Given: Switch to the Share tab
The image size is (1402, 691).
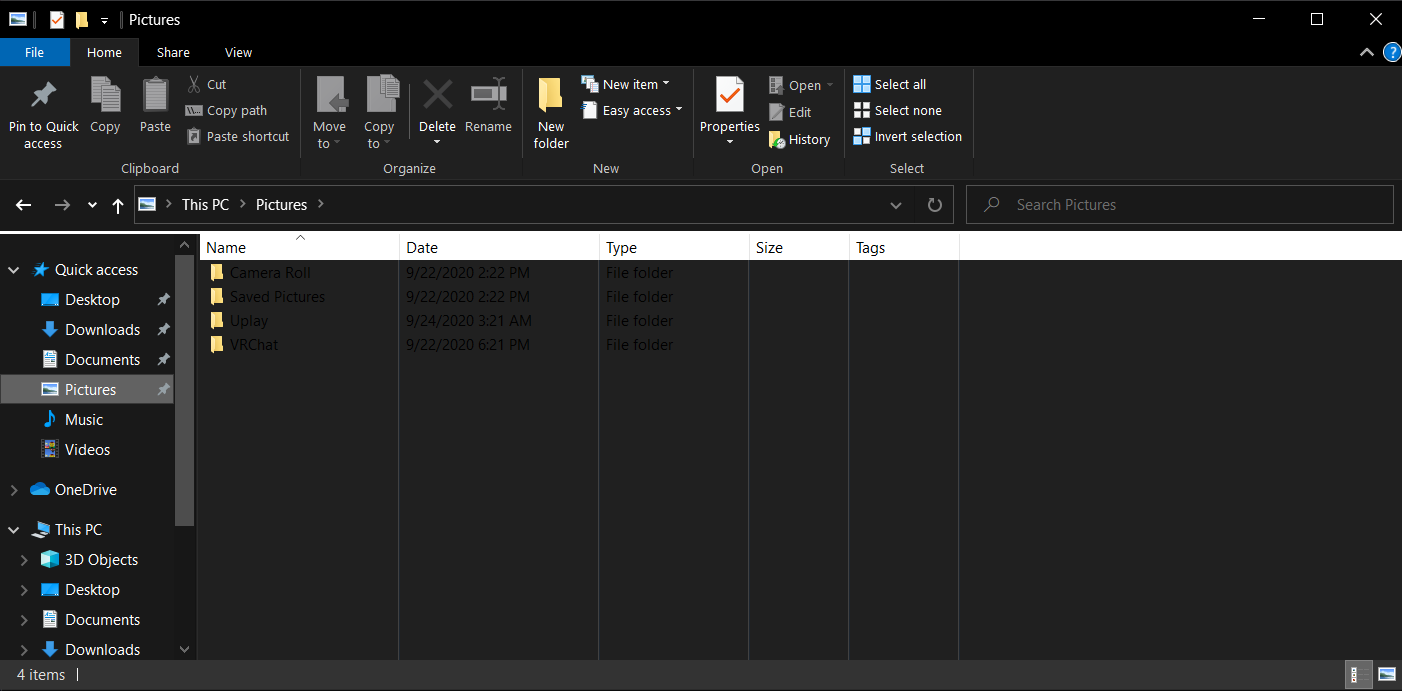Looking at the screenshot, I should [173, 53].
